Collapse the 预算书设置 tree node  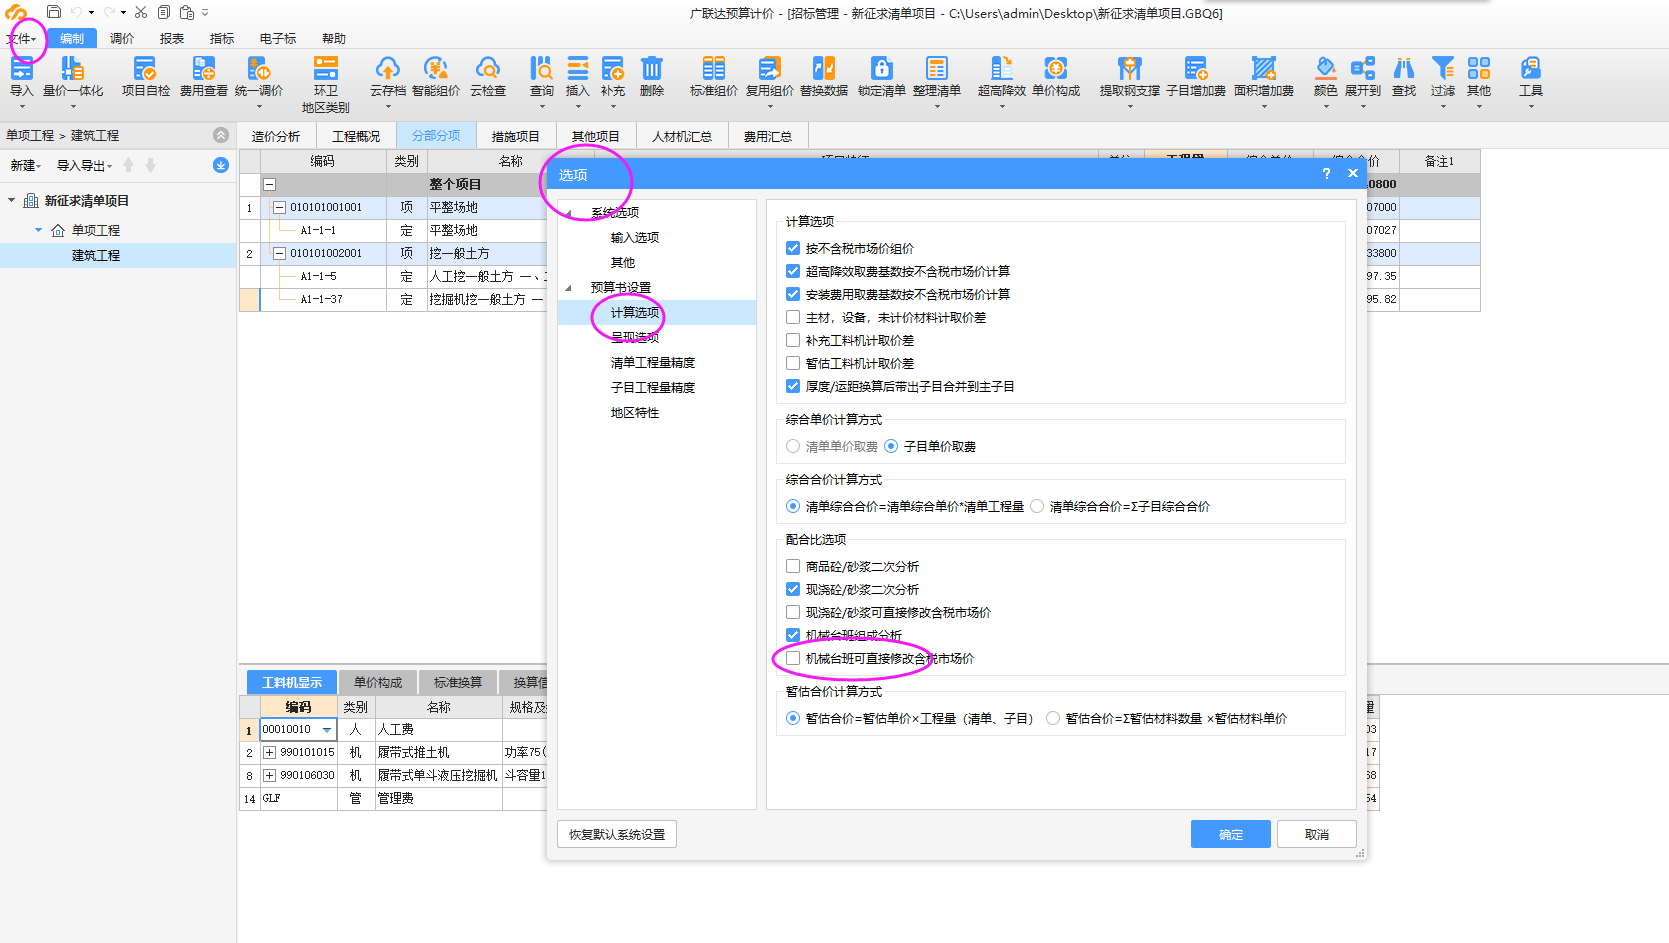569,288
